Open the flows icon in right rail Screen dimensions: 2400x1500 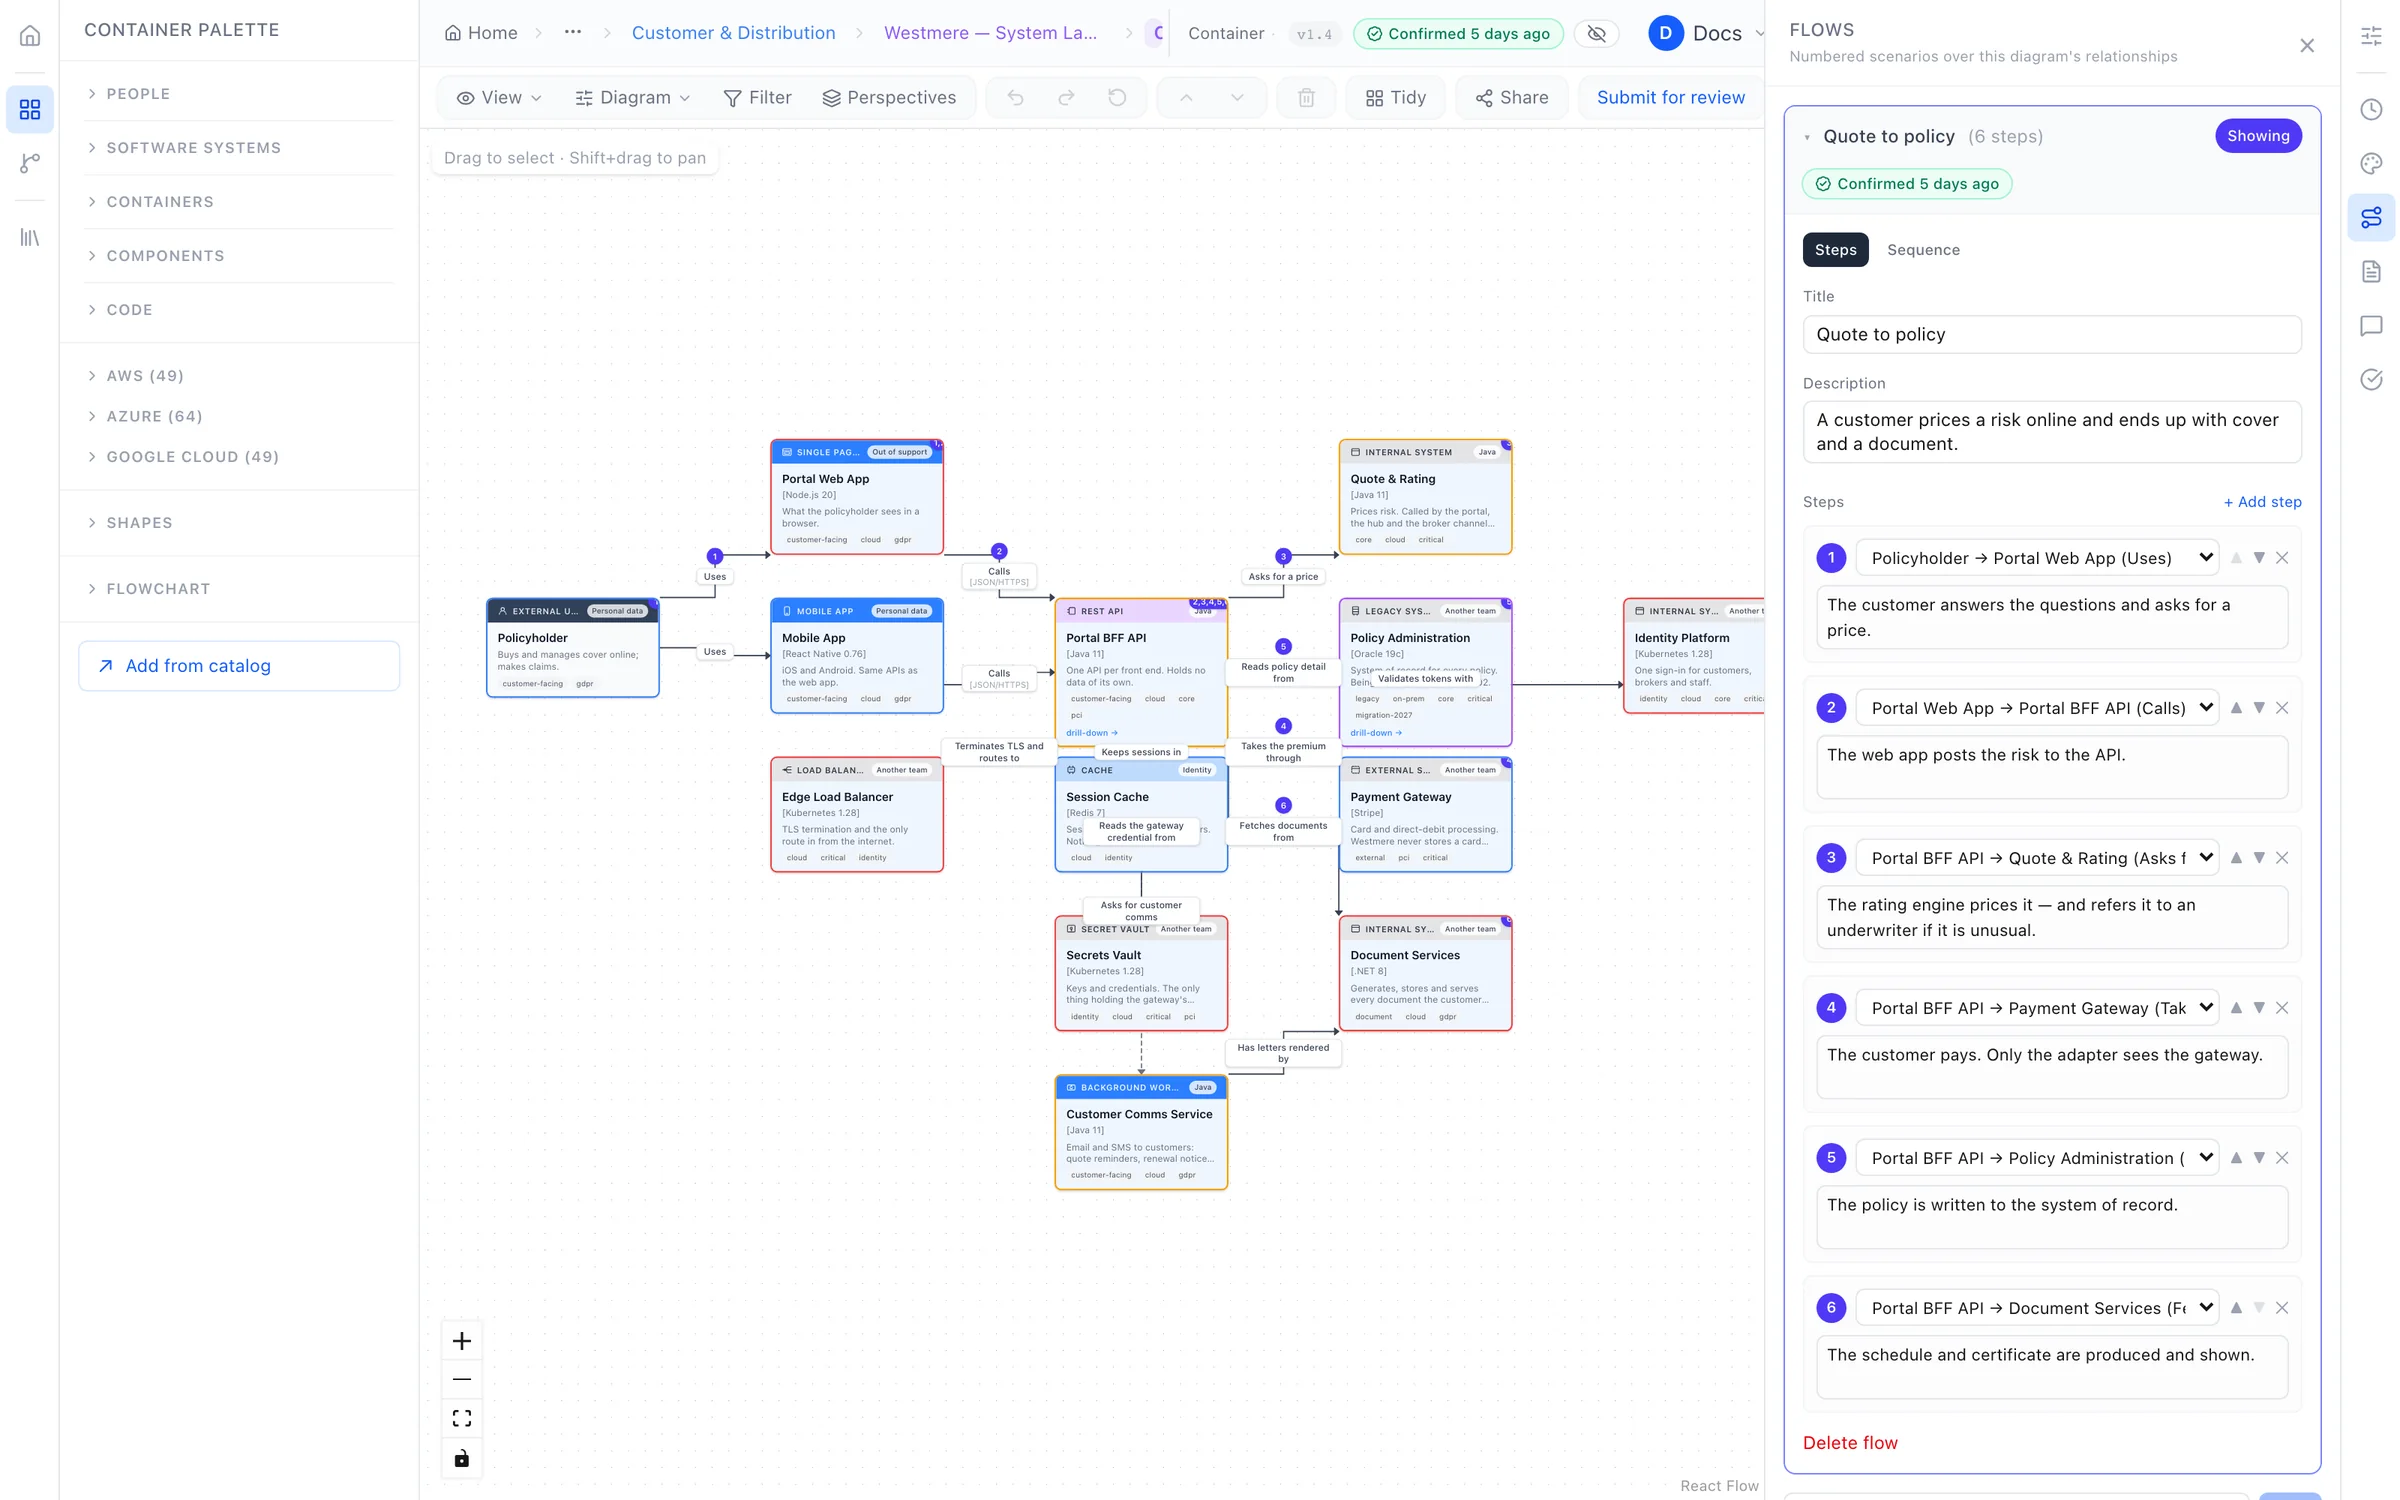tap(2371, 217)
